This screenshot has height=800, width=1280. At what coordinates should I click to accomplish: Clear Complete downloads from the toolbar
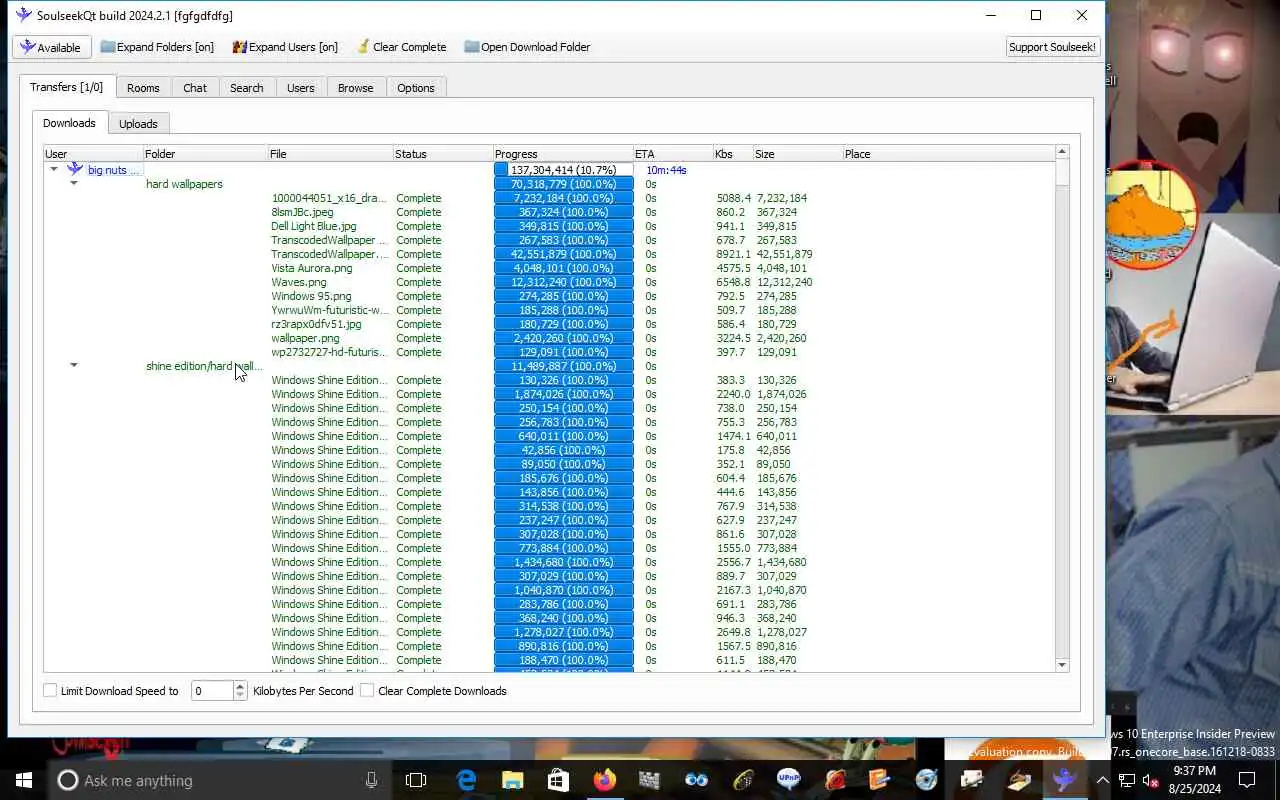[400, 47]
